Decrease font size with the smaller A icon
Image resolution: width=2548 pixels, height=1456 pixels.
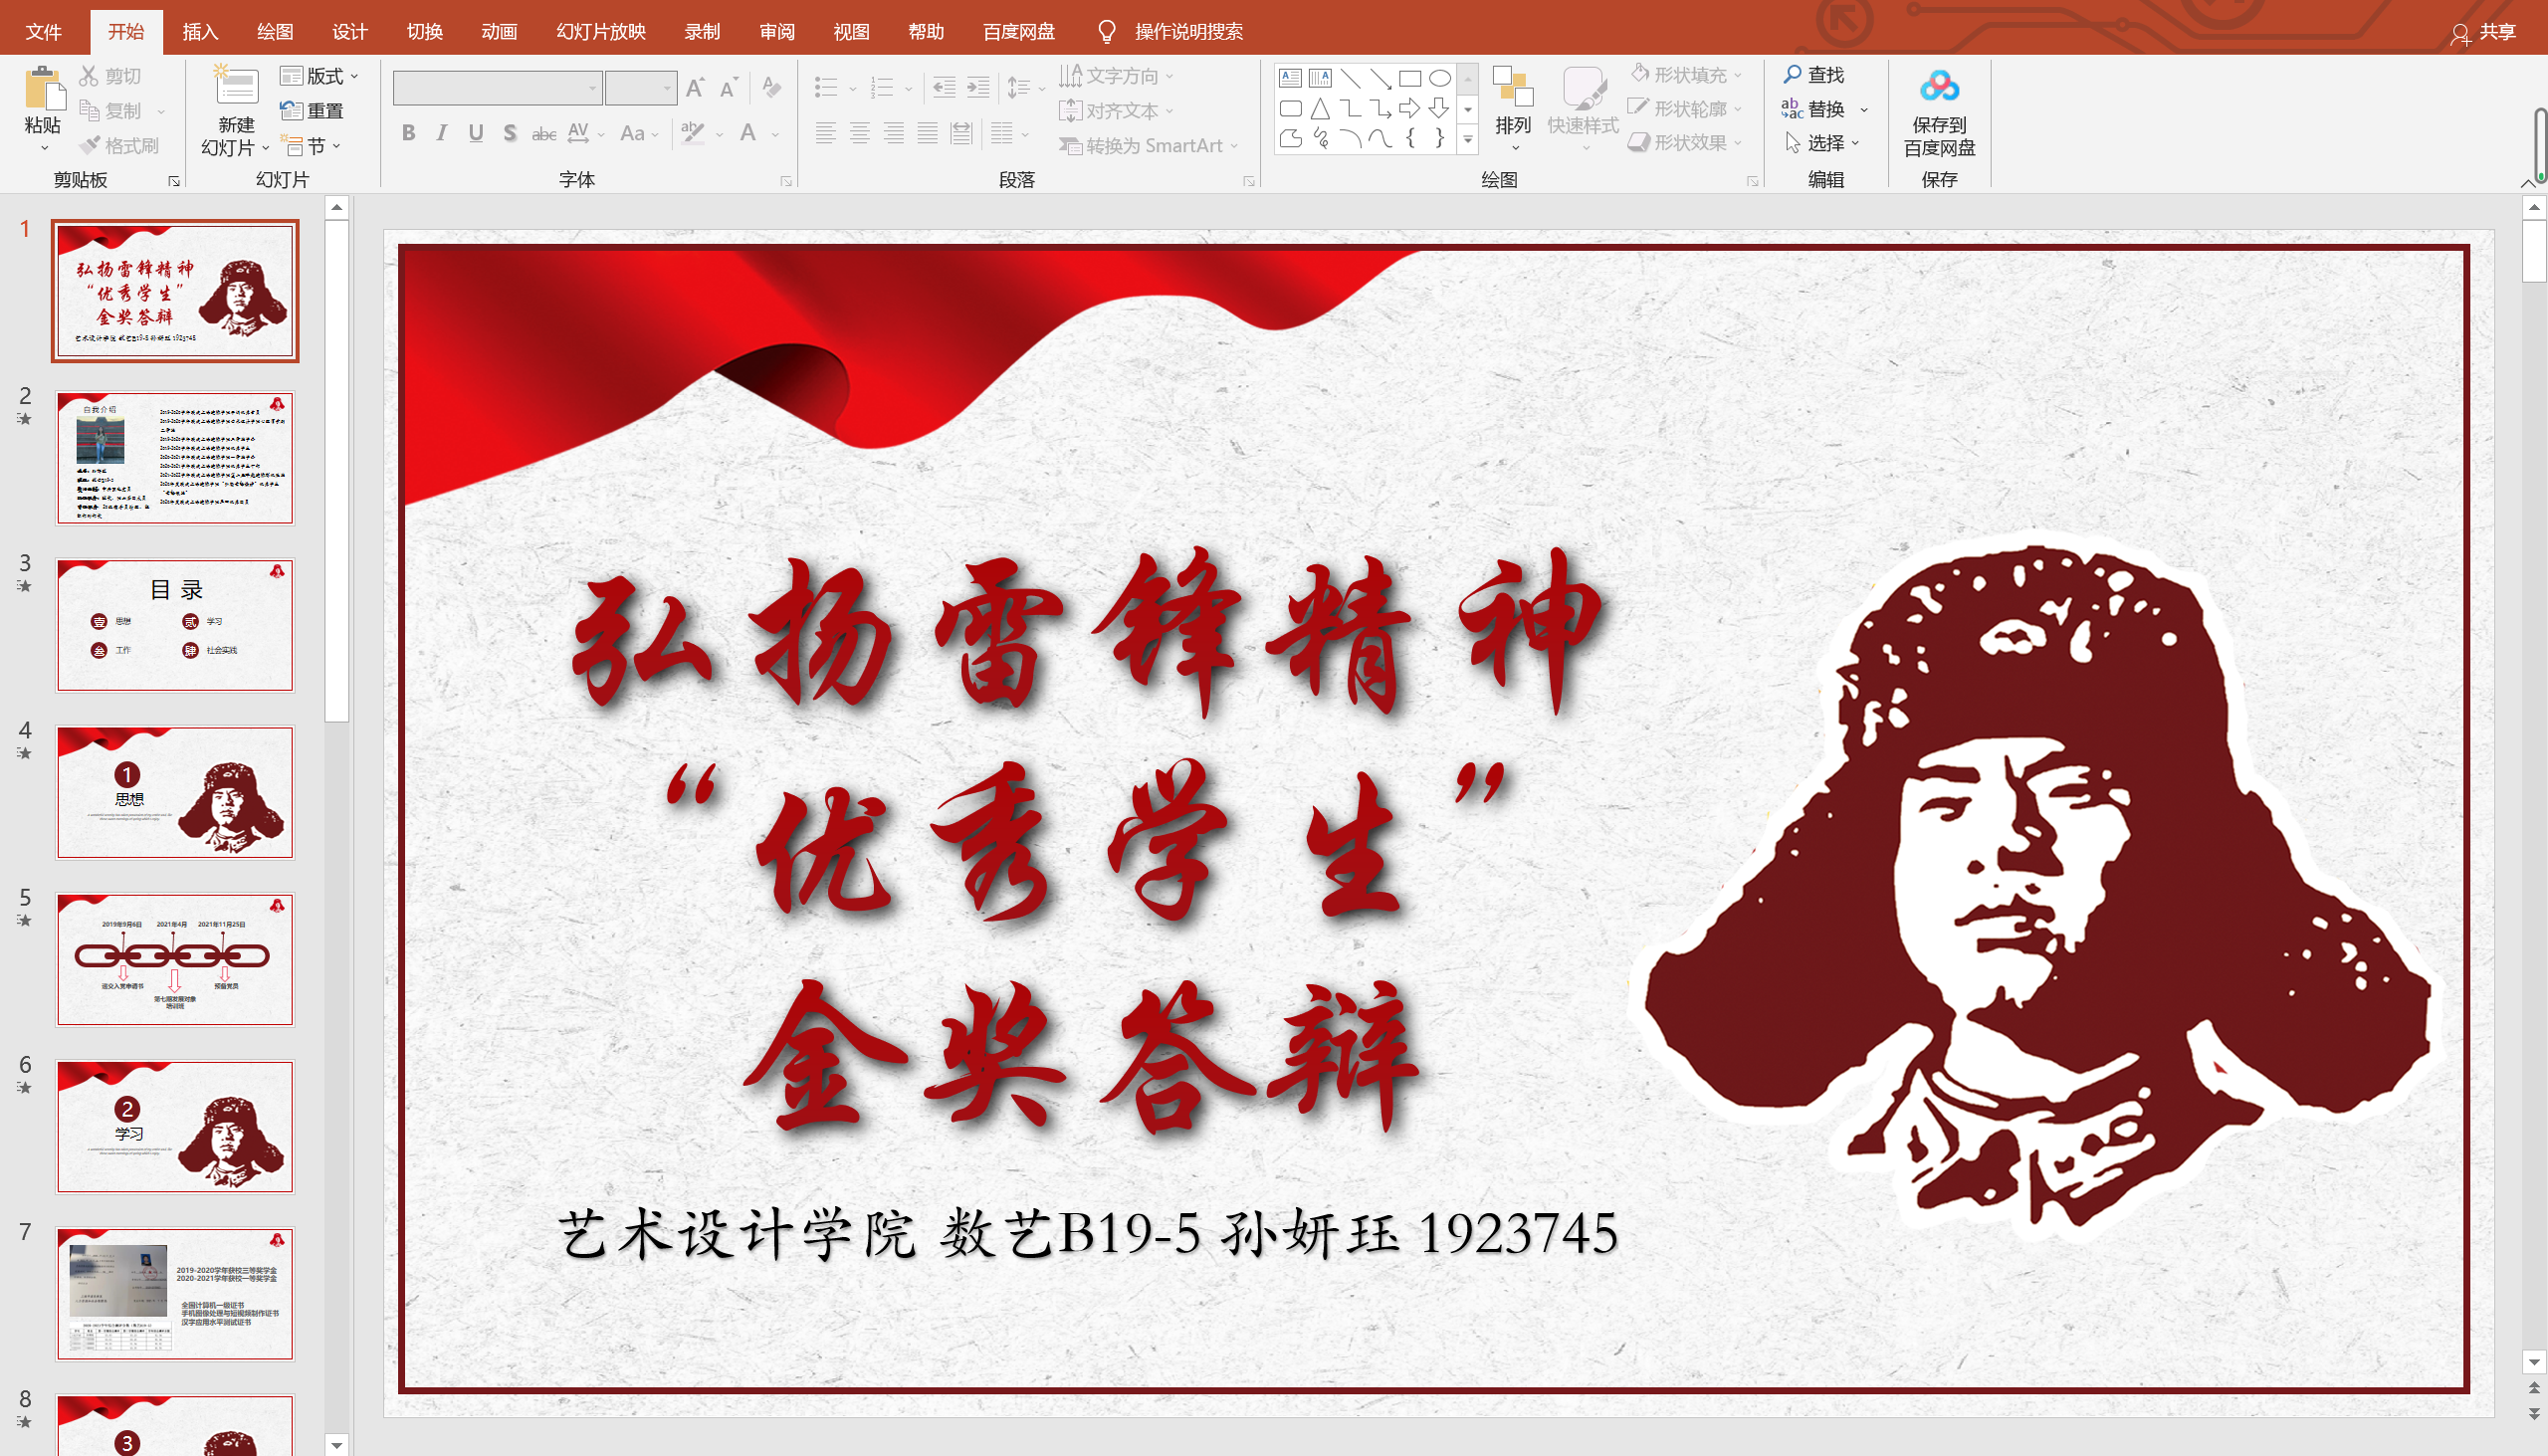click(729, 88)
